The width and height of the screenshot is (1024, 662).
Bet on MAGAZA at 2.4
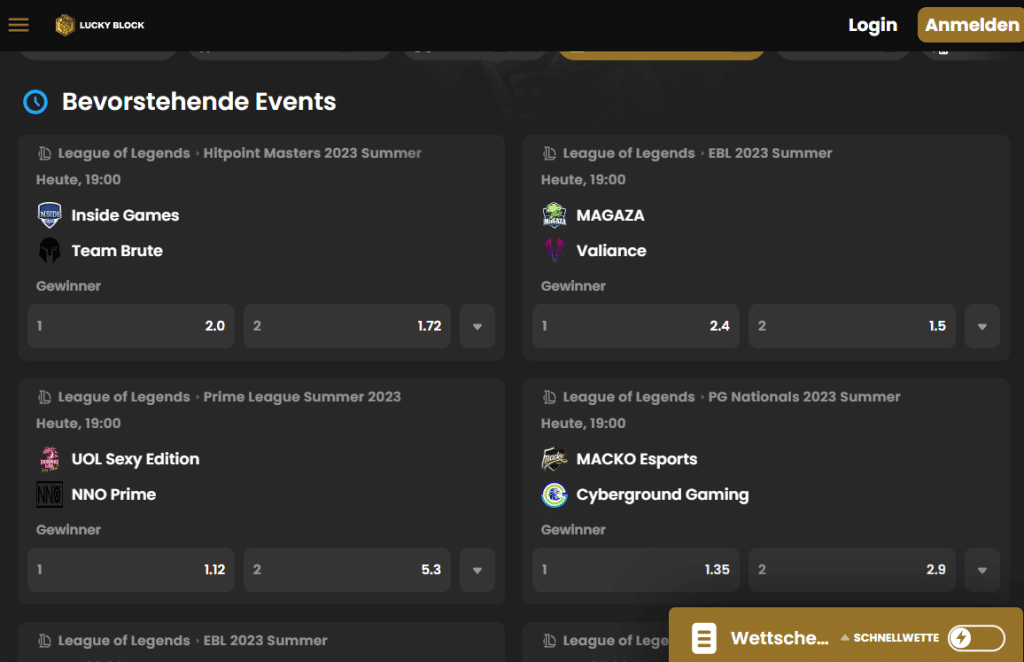point(635,326)
